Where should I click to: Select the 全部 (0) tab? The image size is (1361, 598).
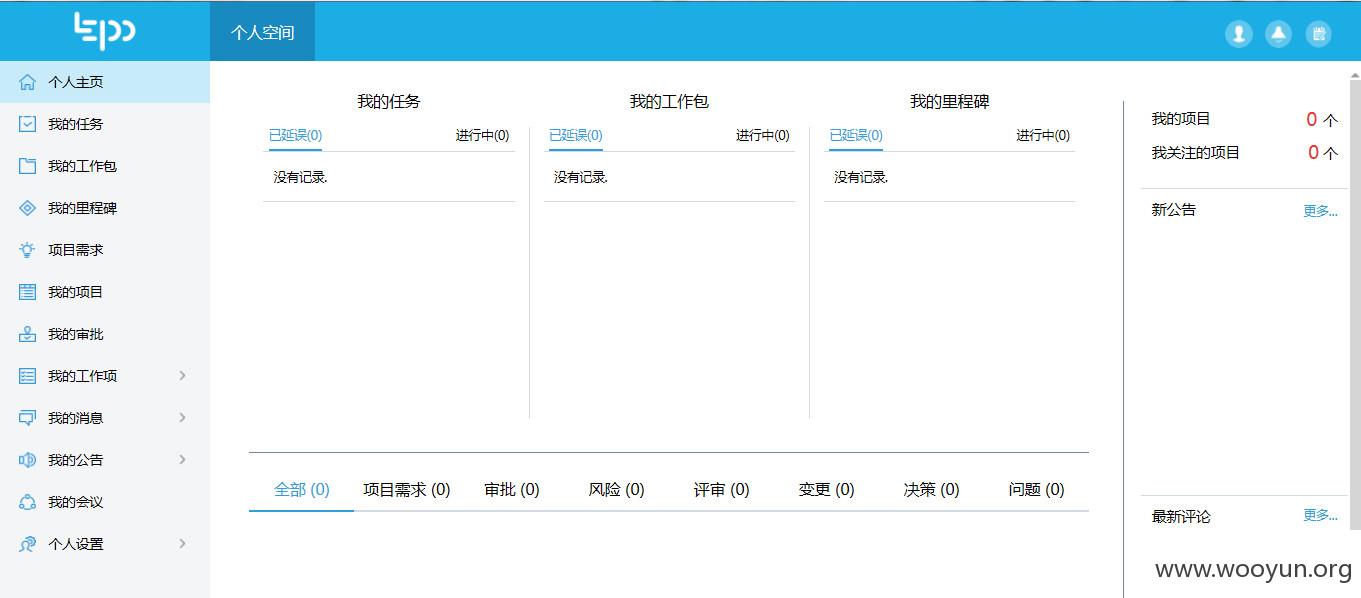301,490
